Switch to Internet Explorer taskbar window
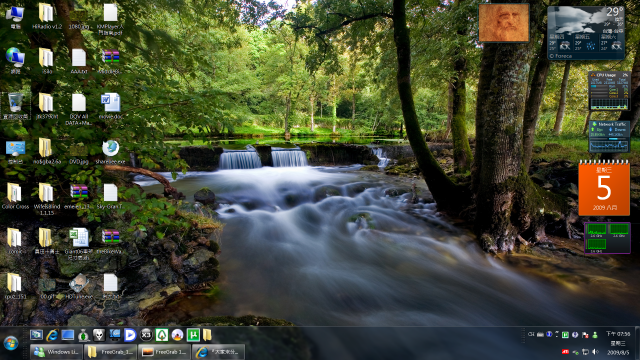The height and width of the screenshot is (360, 640). pyautogui.click(x=219, y=351)
